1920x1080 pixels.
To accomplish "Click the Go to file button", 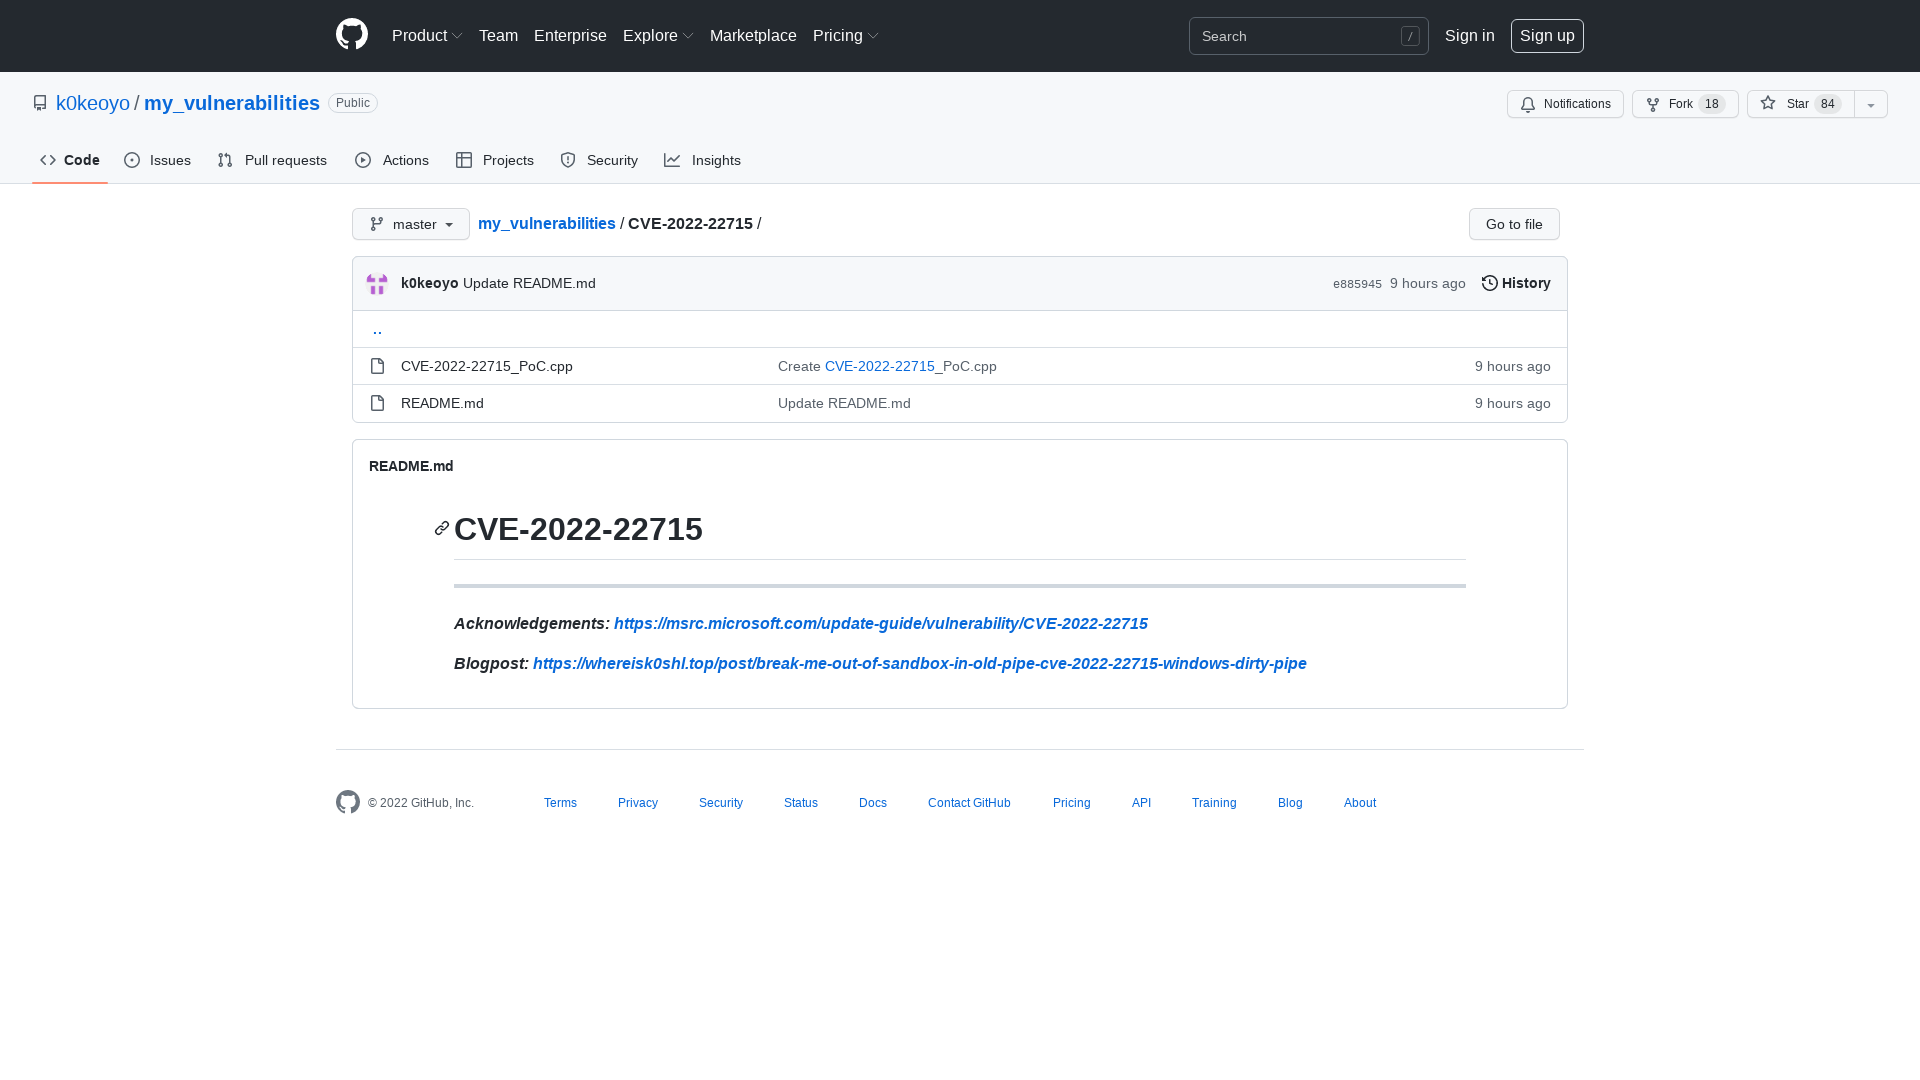I will coord(1513,224).
